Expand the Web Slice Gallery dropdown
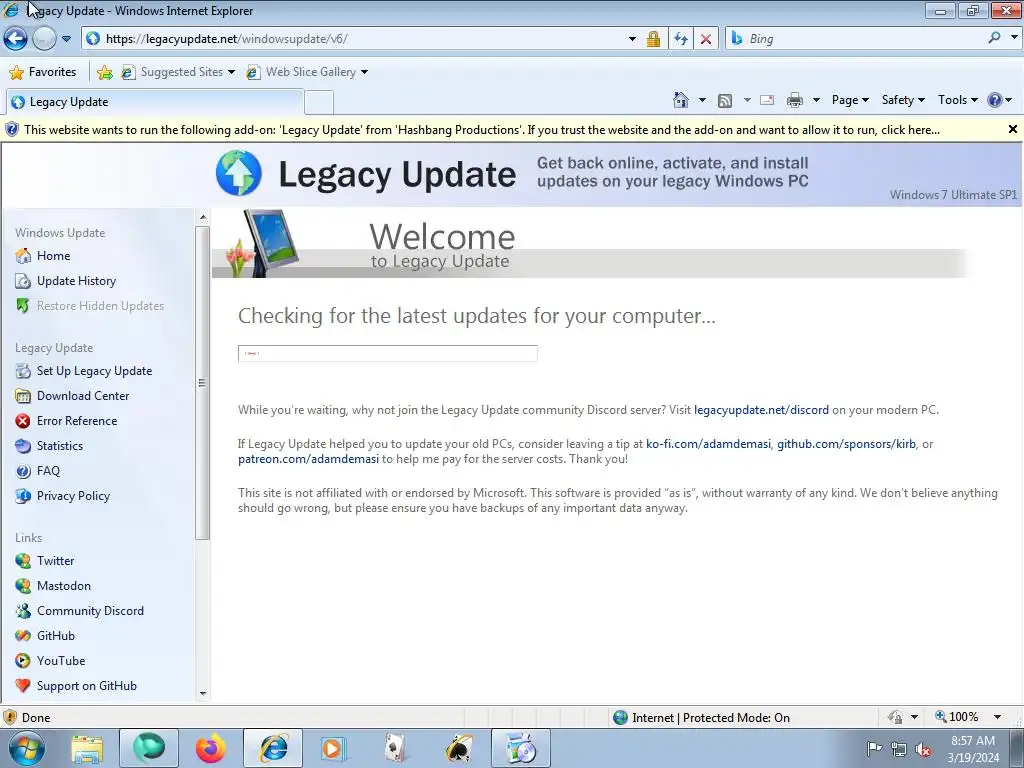 pyautogui.click(x=364, y=72)
